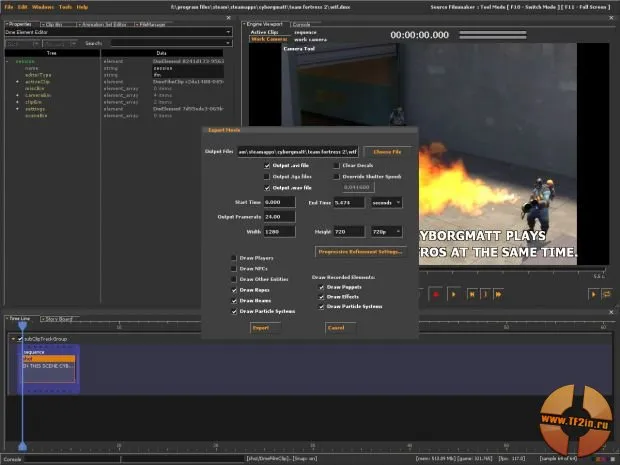Viewport: 620px width, 465px height.
Task: Toggle the subClipTrackGroup track checkbox
Action: click(19, 339)
